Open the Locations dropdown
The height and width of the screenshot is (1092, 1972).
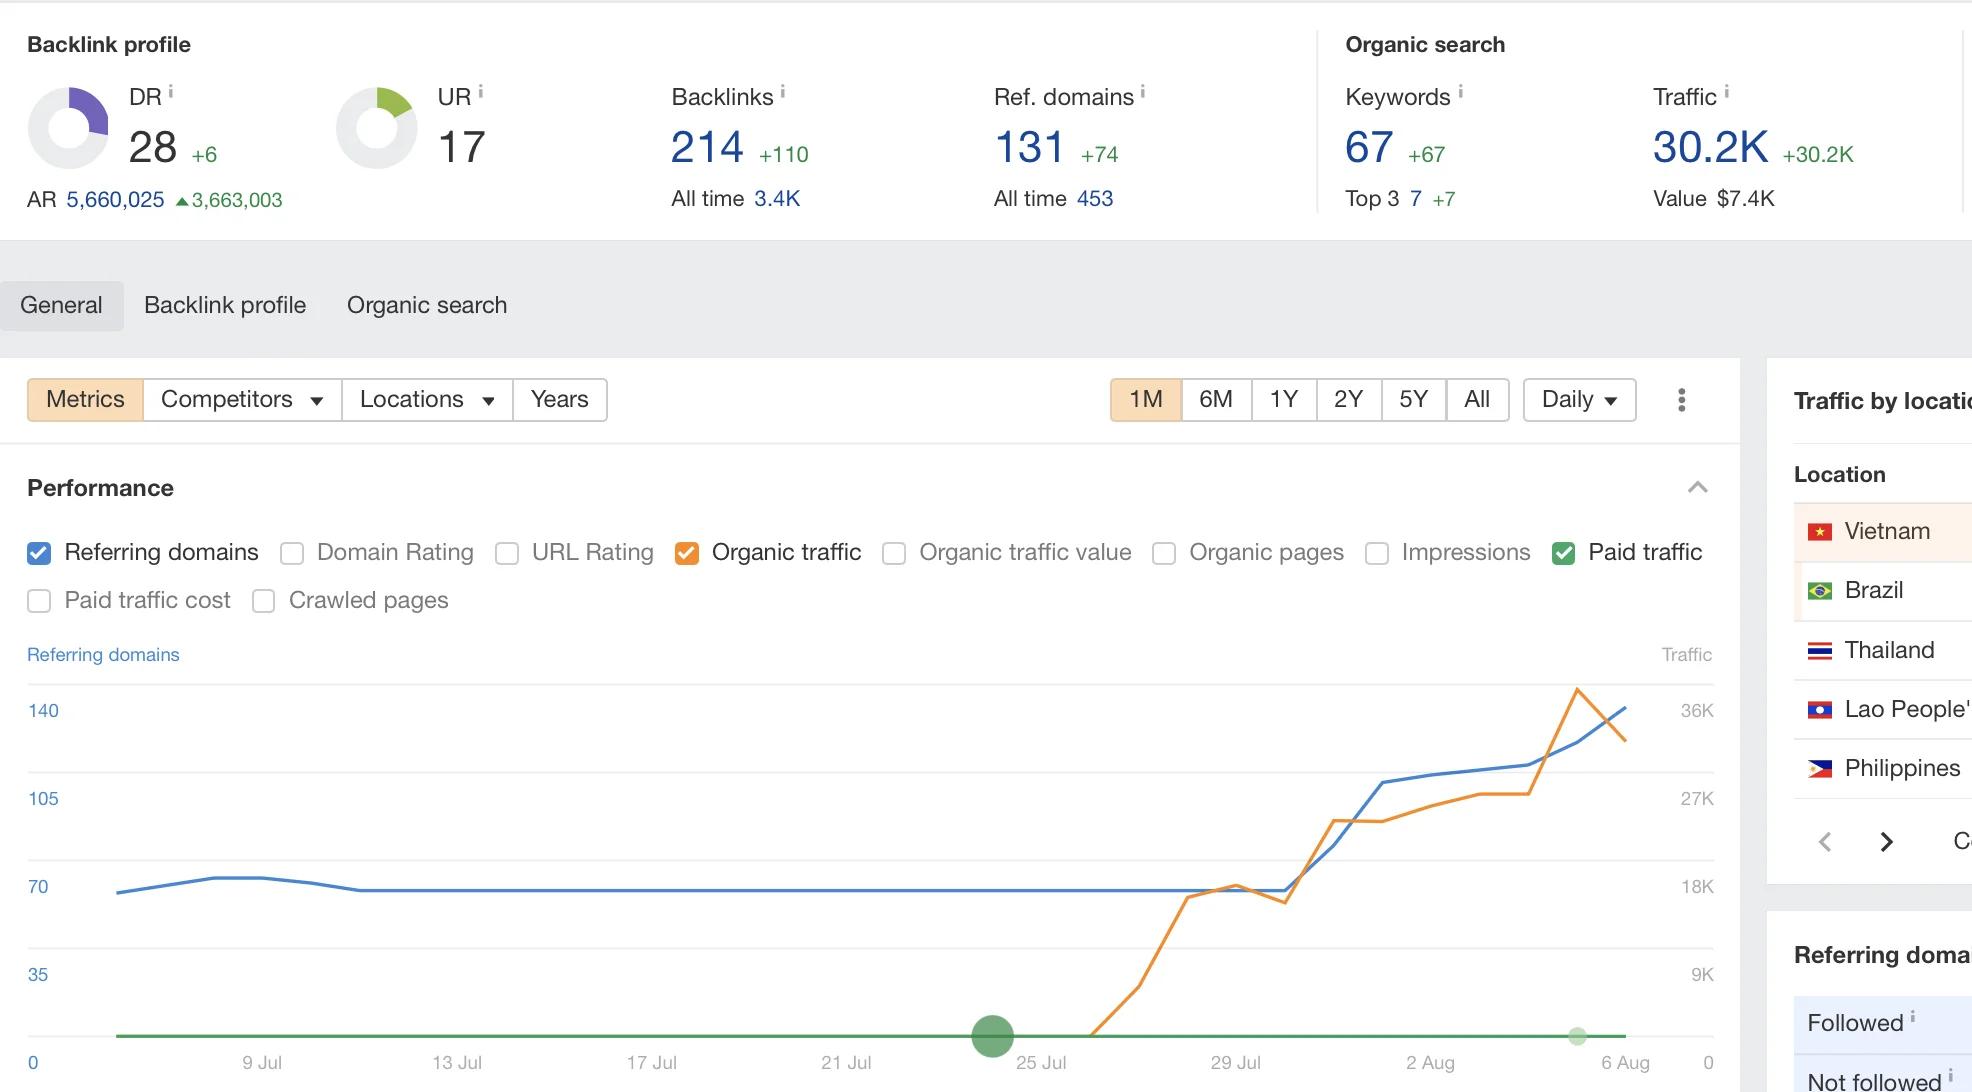[x=427, y=400]
